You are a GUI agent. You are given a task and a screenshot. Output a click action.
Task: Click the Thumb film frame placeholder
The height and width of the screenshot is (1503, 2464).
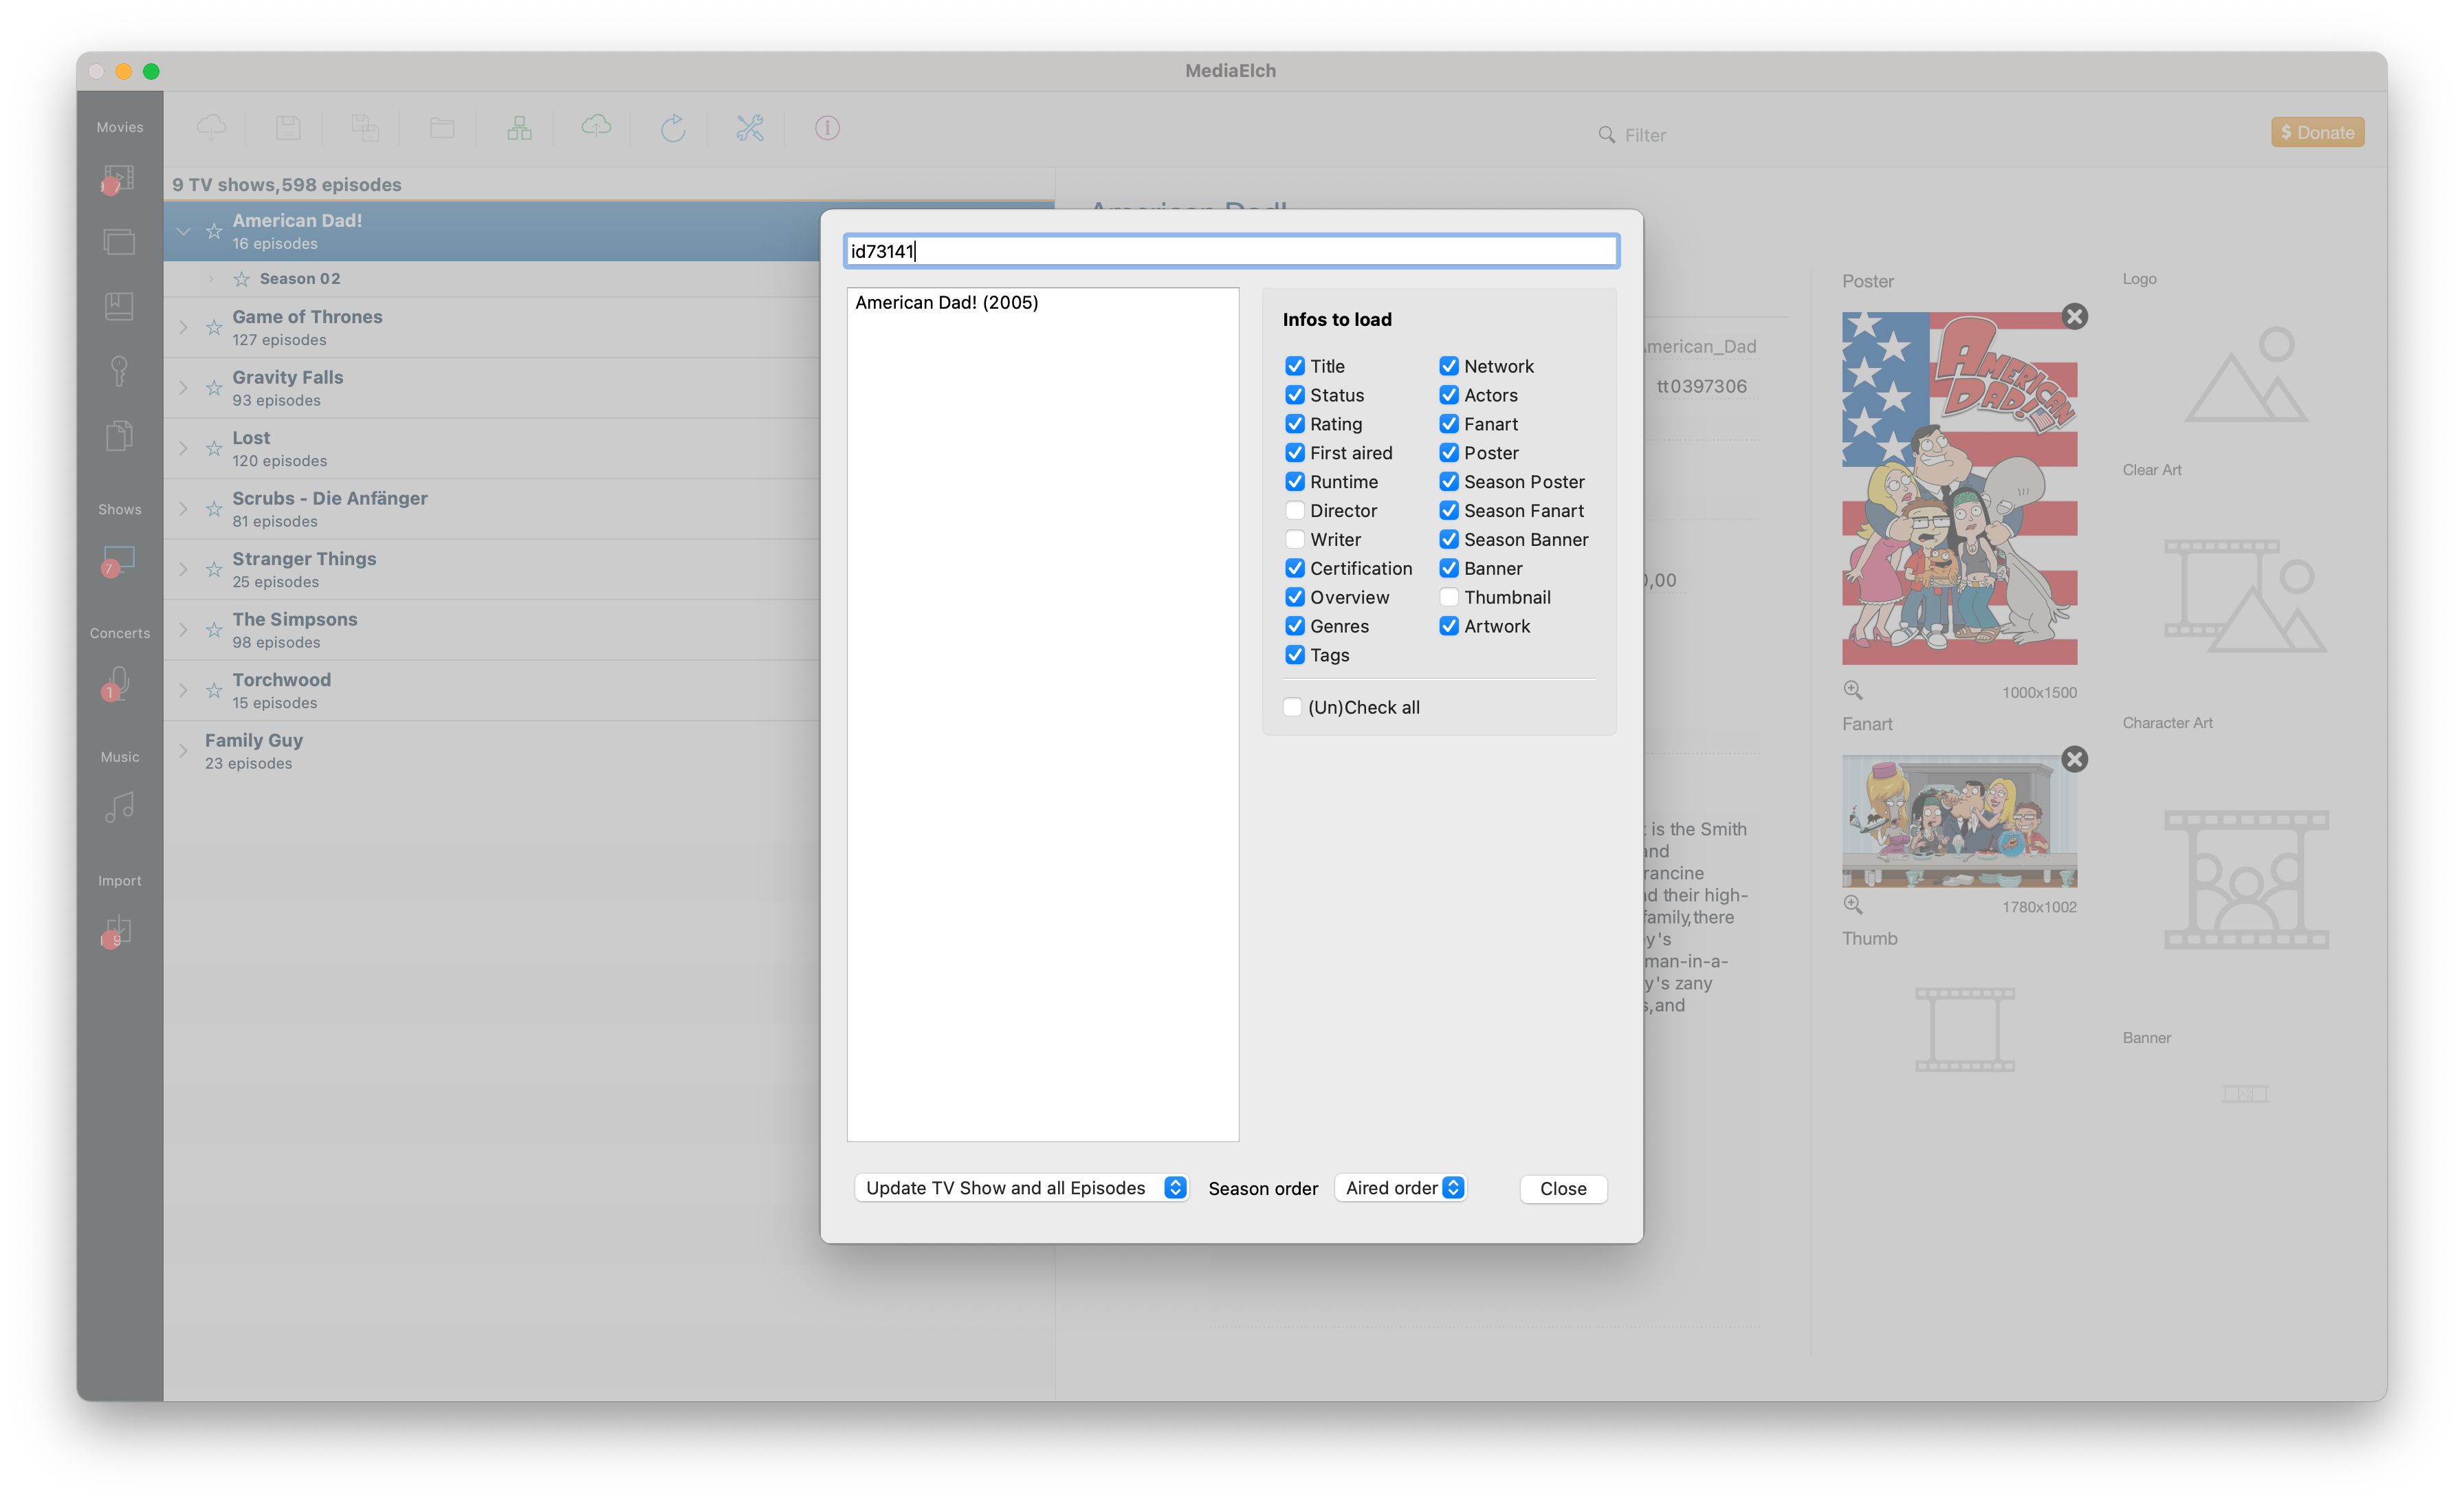point(1964,1030)
